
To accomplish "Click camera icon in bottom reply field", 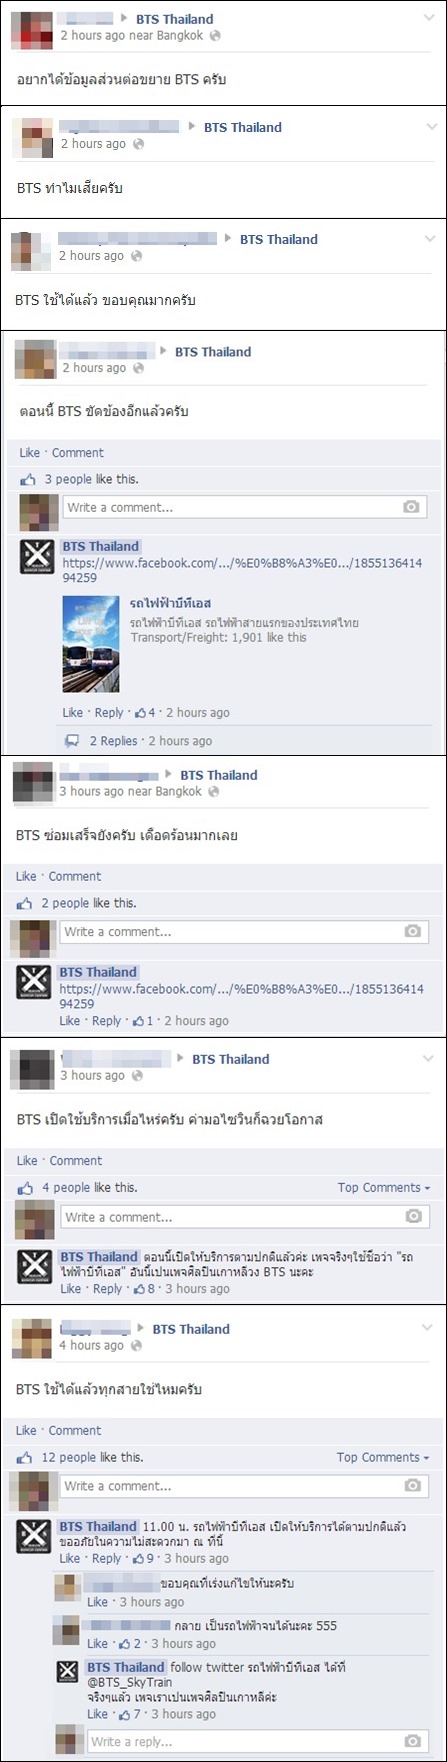I will (411, 1741).
